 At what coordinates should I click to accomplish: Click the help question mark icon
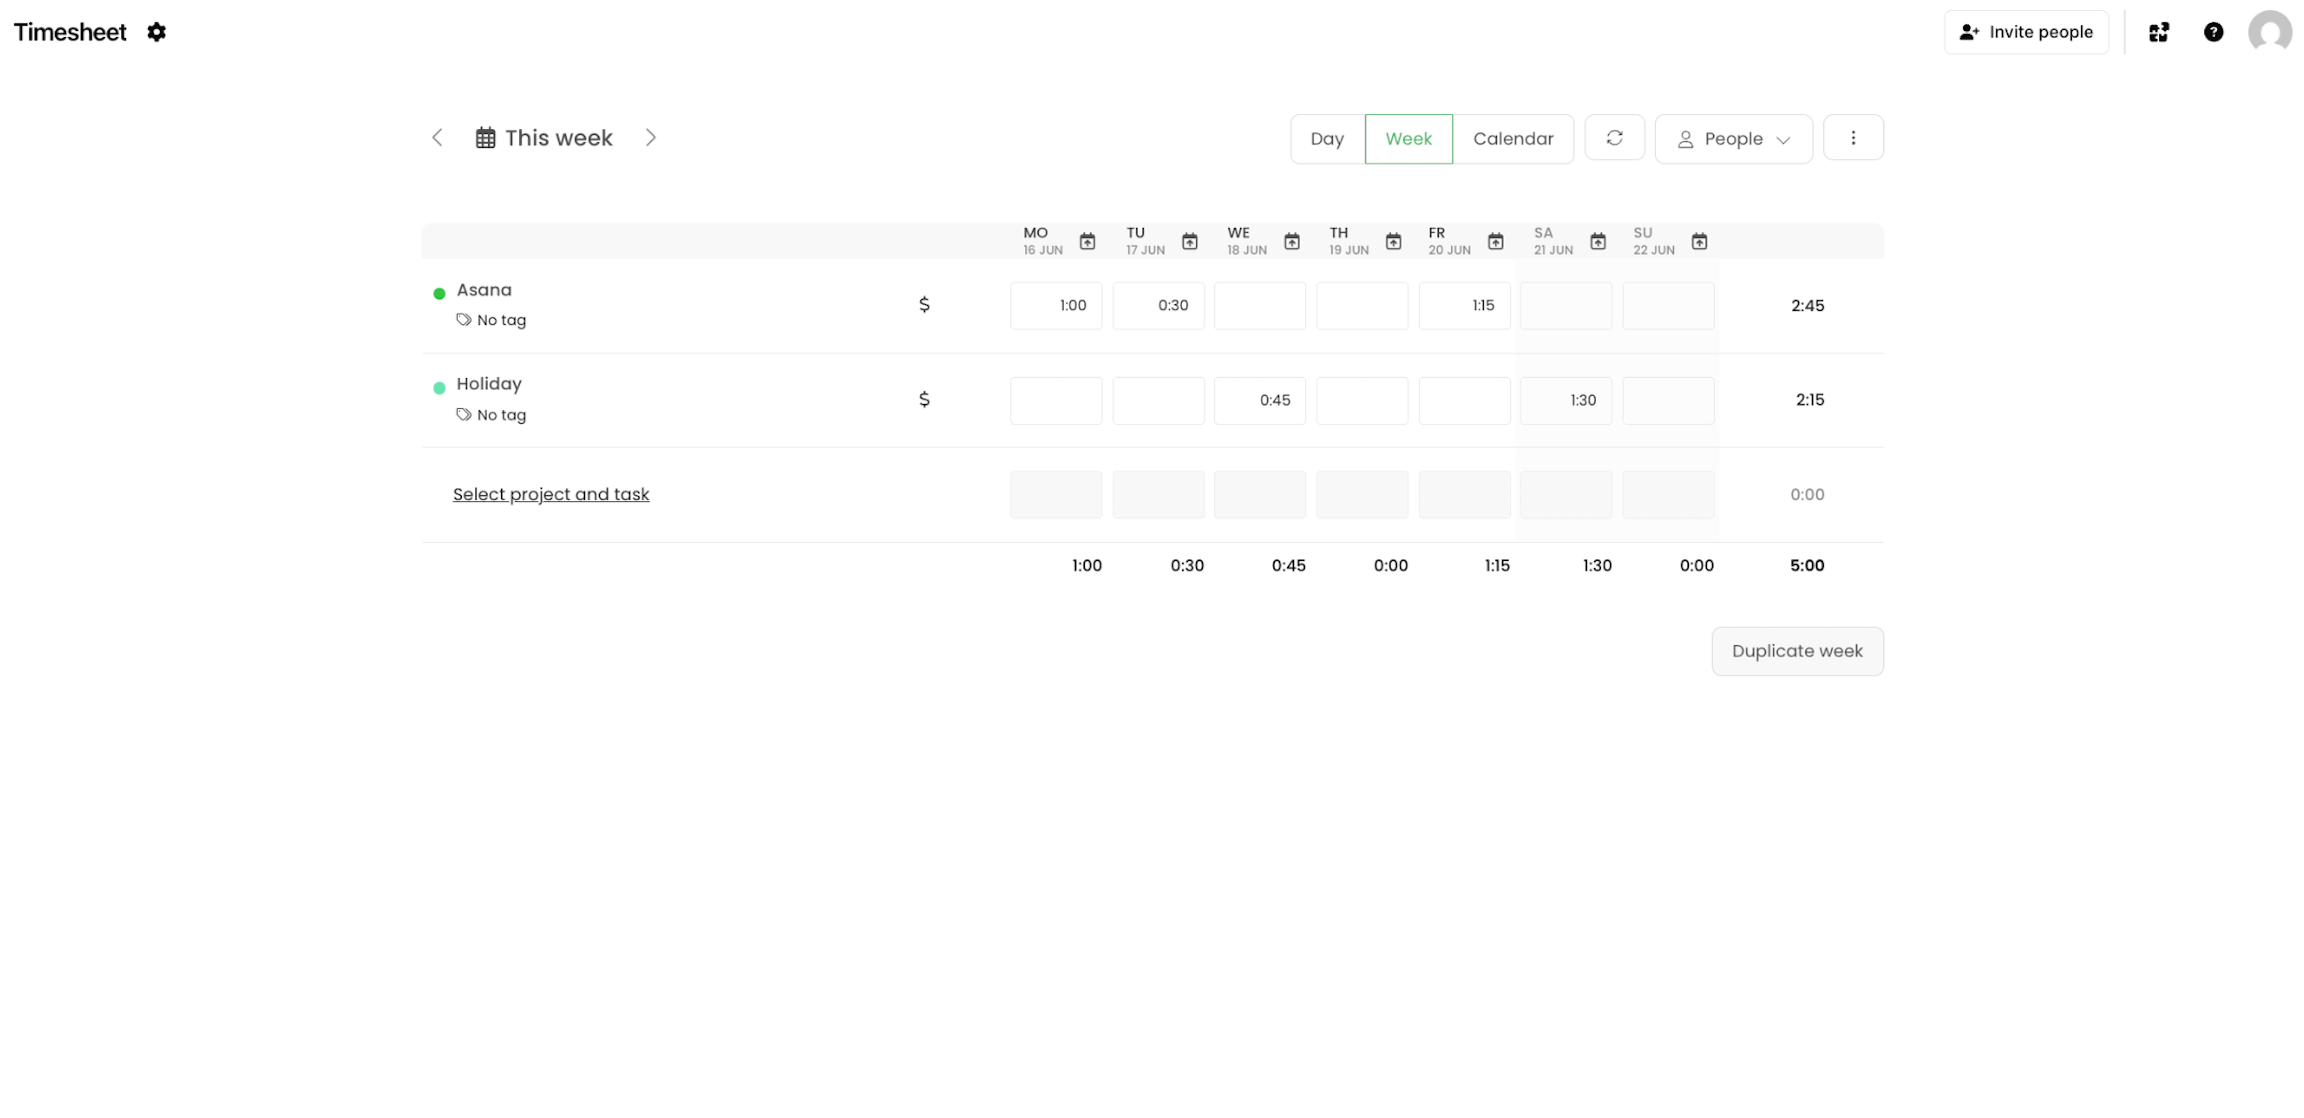2213,32
